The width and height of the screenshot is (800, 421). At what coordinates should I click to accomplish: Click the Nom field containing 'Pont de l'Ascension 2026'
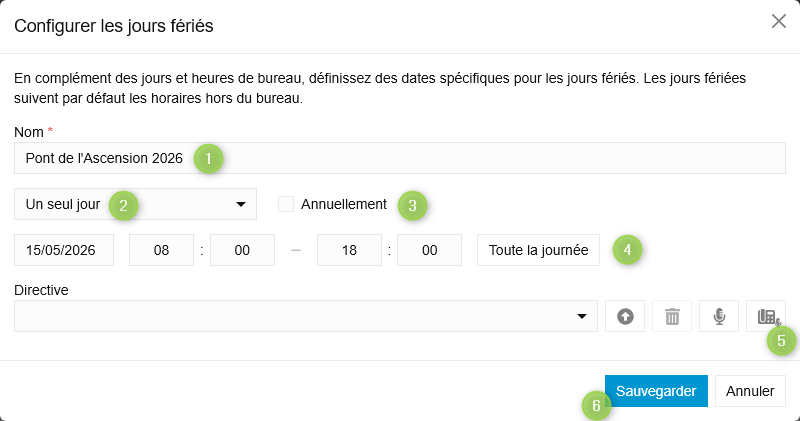coord(400,158)
